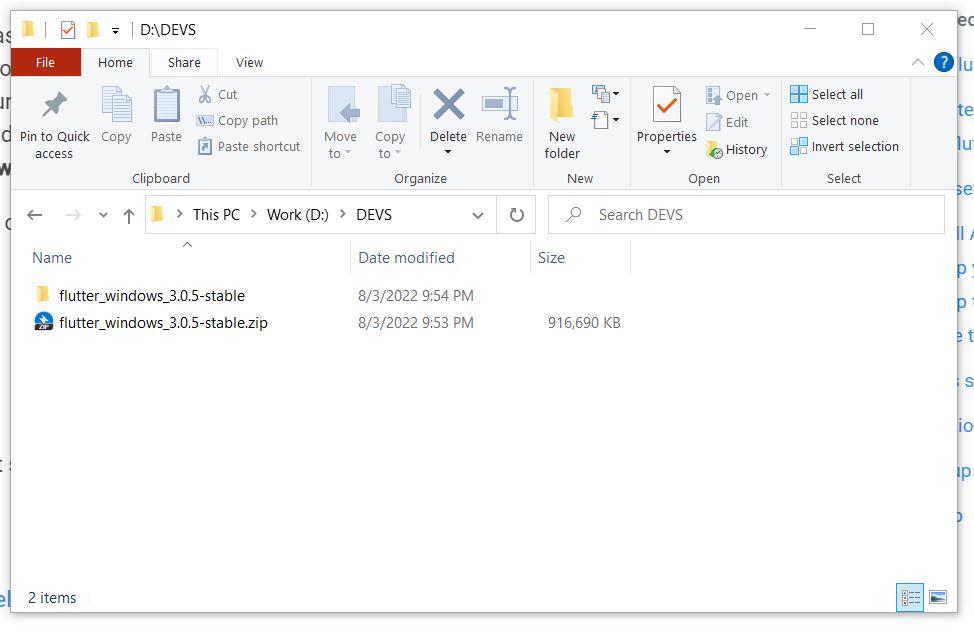
Task: Click the Rename icon
Action: pyautogui.click(x=500, y=104)
